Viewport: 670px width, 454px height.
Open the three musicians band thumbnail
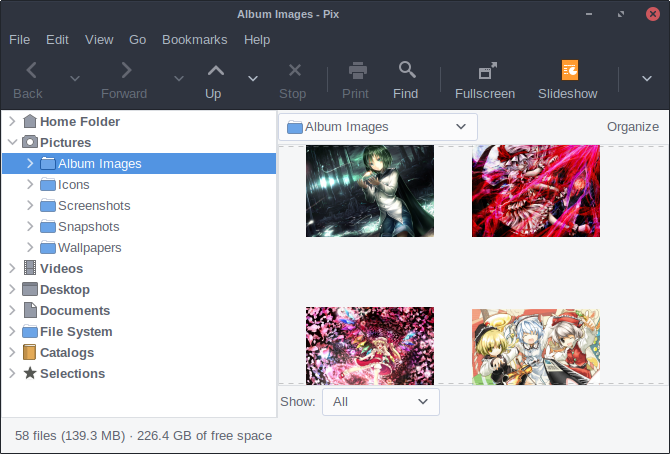tap(536, 347)
